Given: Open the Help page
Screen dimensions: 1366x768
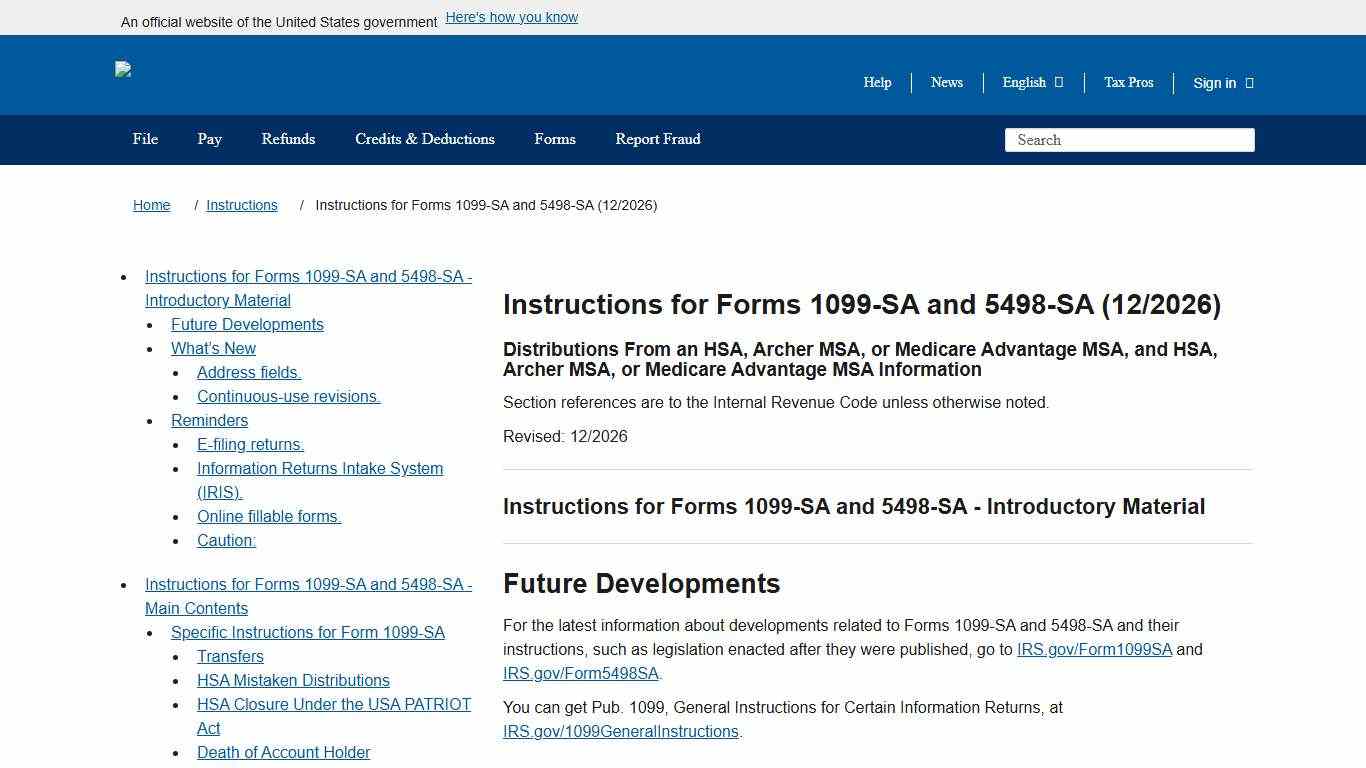Looking at the screenshot, I should click(877, 83).
